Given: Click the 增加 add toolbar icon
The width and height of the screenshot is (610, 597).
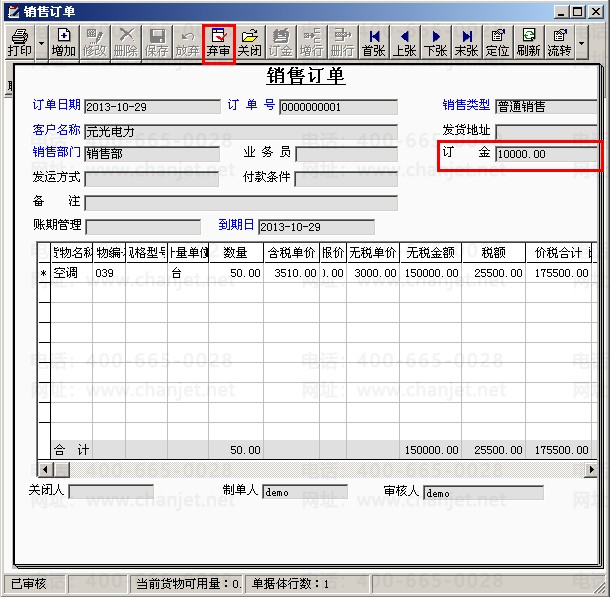Looking at the screenshot, I should pyautogui.click(x=64, y=42).
